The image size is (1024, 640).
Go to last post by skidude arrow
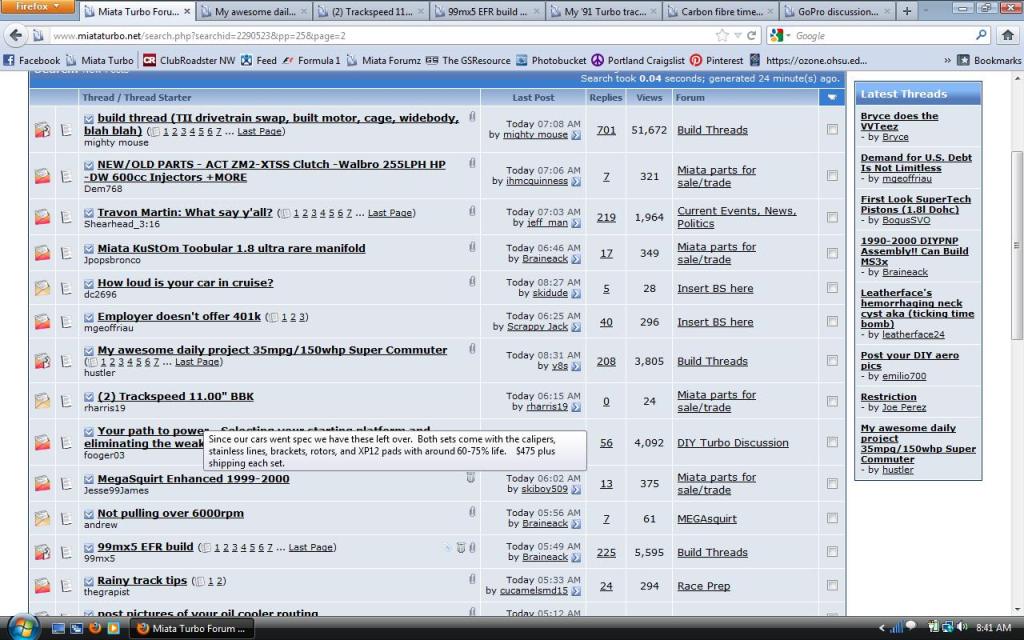(x=576, y=294)
